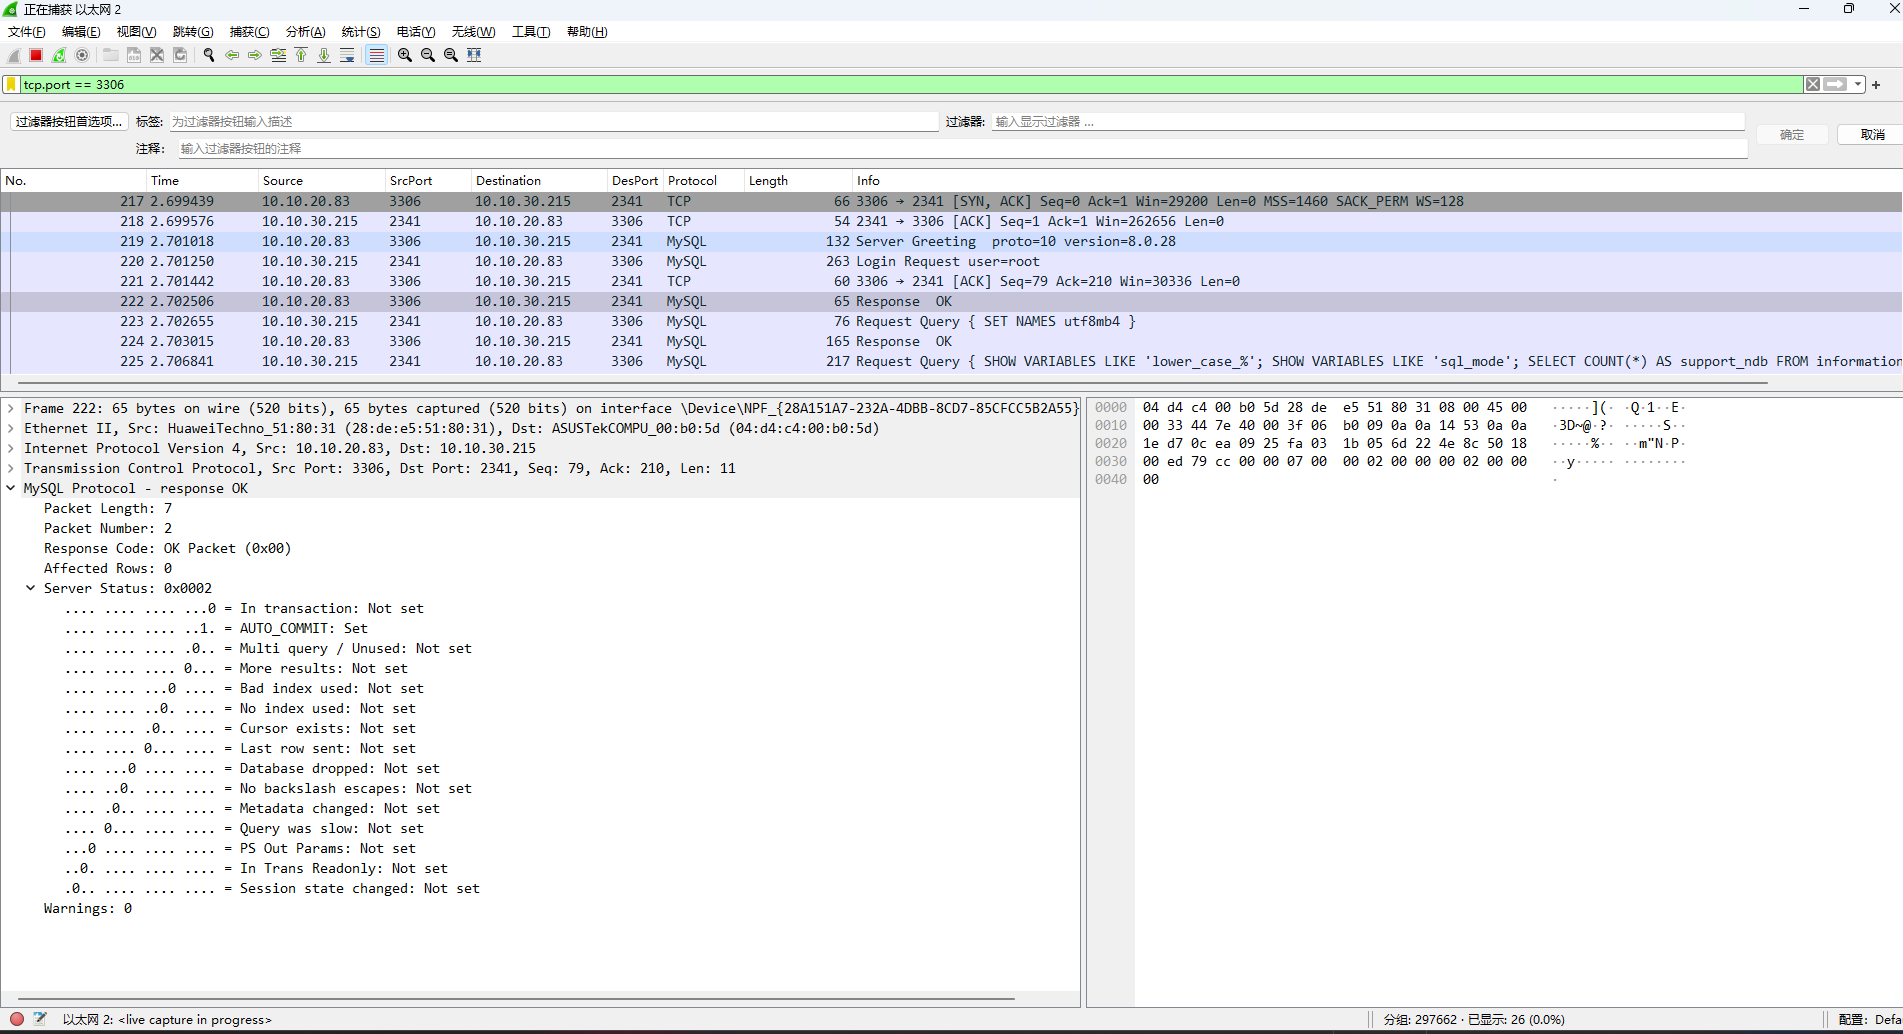The image size is (1903, 1034).
Task: Click the 取消 button
Action: pos(1872,135)
